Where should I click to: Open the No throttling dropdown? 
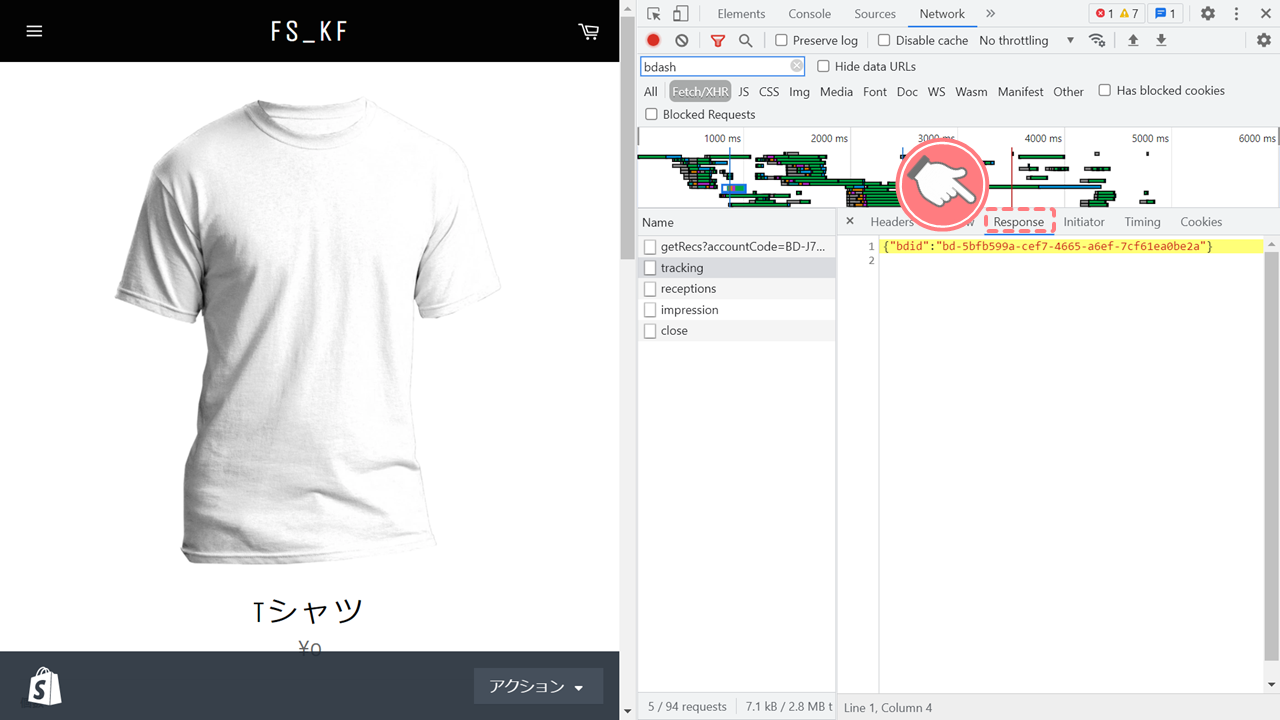(x=1026, y=40)
